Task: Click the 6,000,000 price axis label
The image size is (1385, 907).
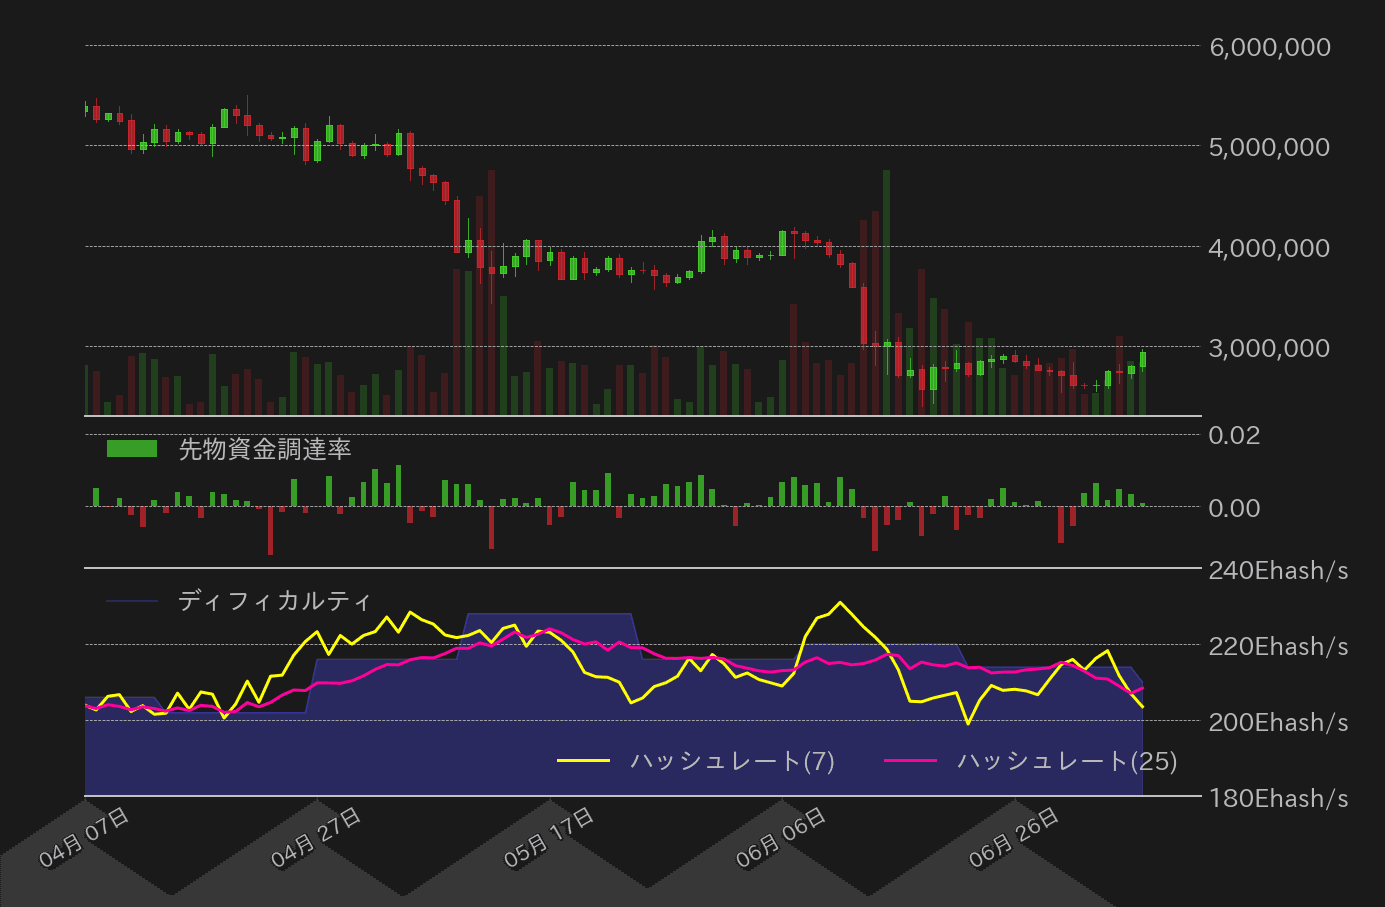Action: [1268, 47]
